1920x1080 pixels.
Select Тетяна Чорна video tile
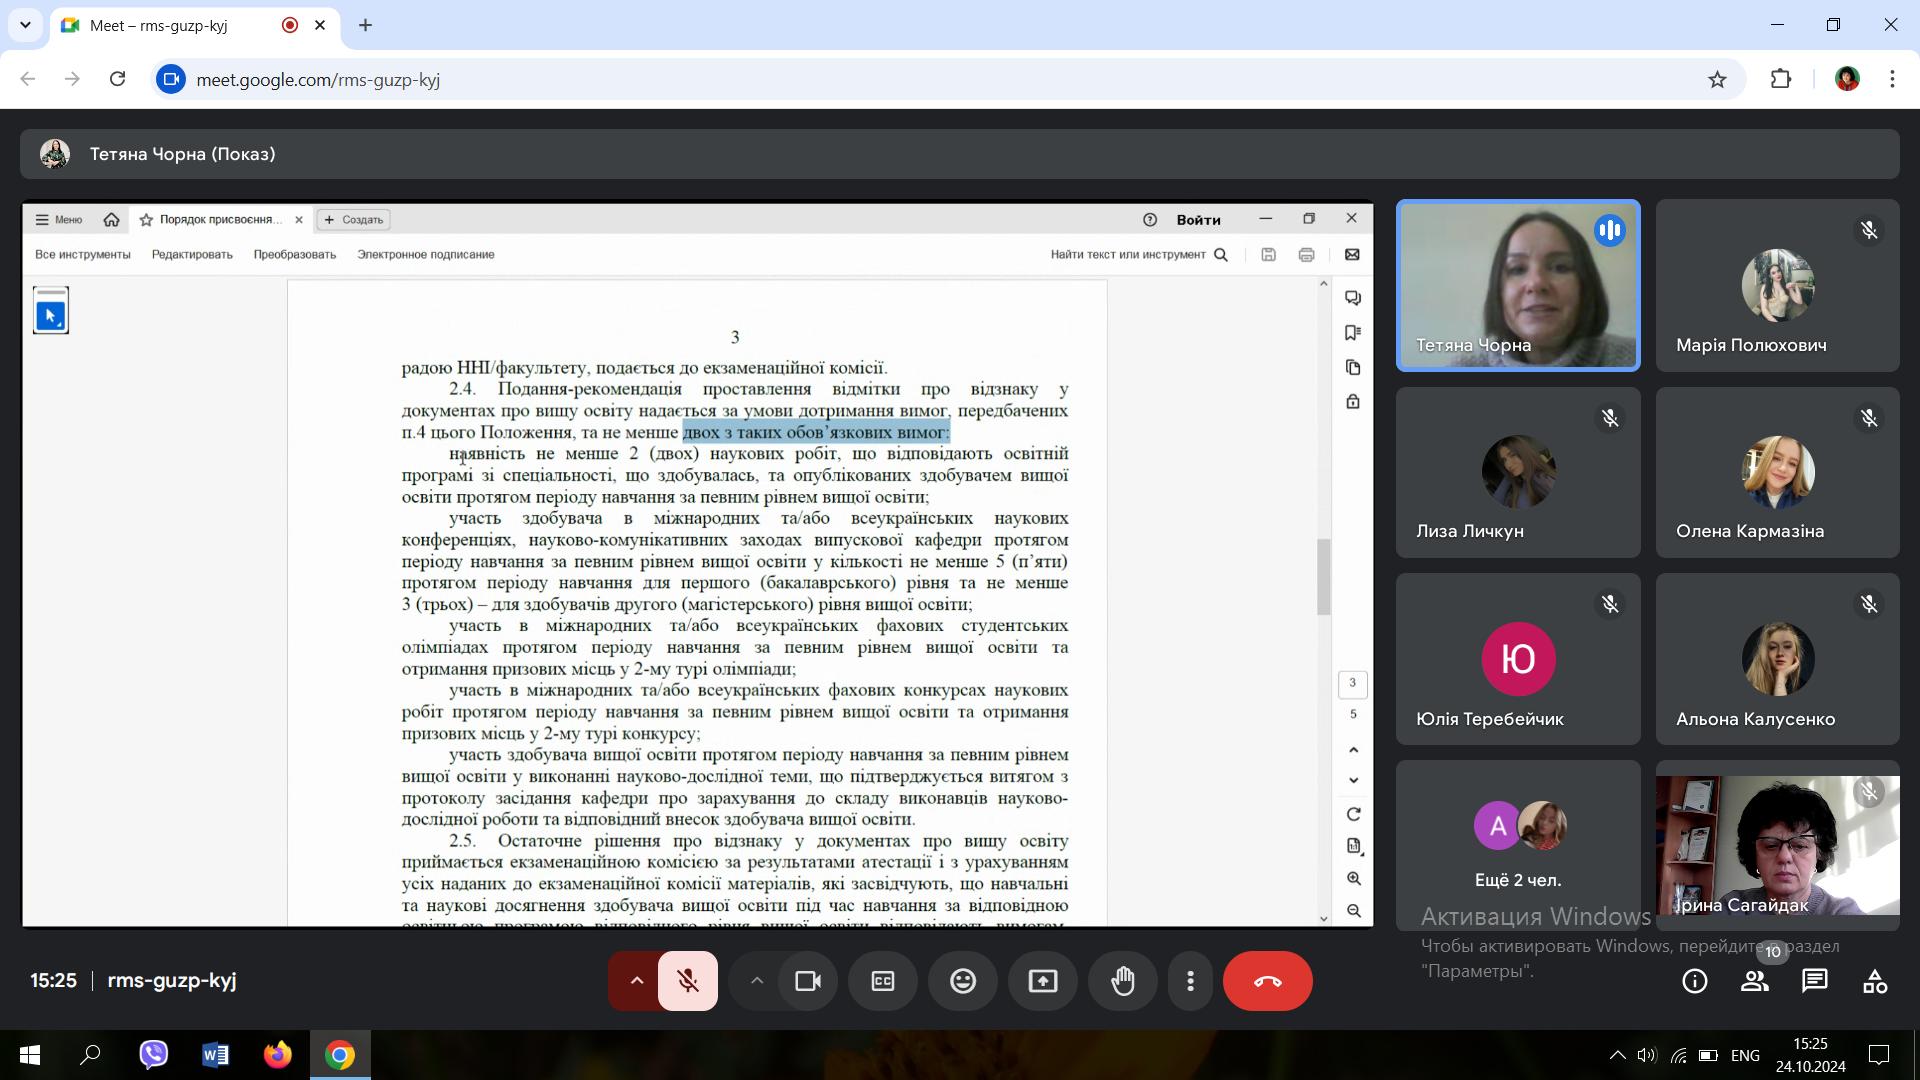click(1518, 285)
